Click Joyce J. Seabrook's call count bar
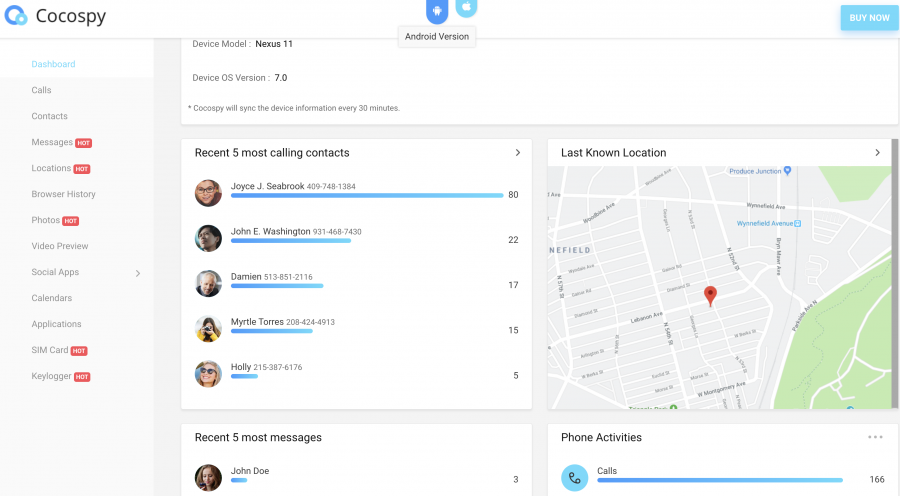The height and width of the screenshot is (496, 900). coord(367,196)
